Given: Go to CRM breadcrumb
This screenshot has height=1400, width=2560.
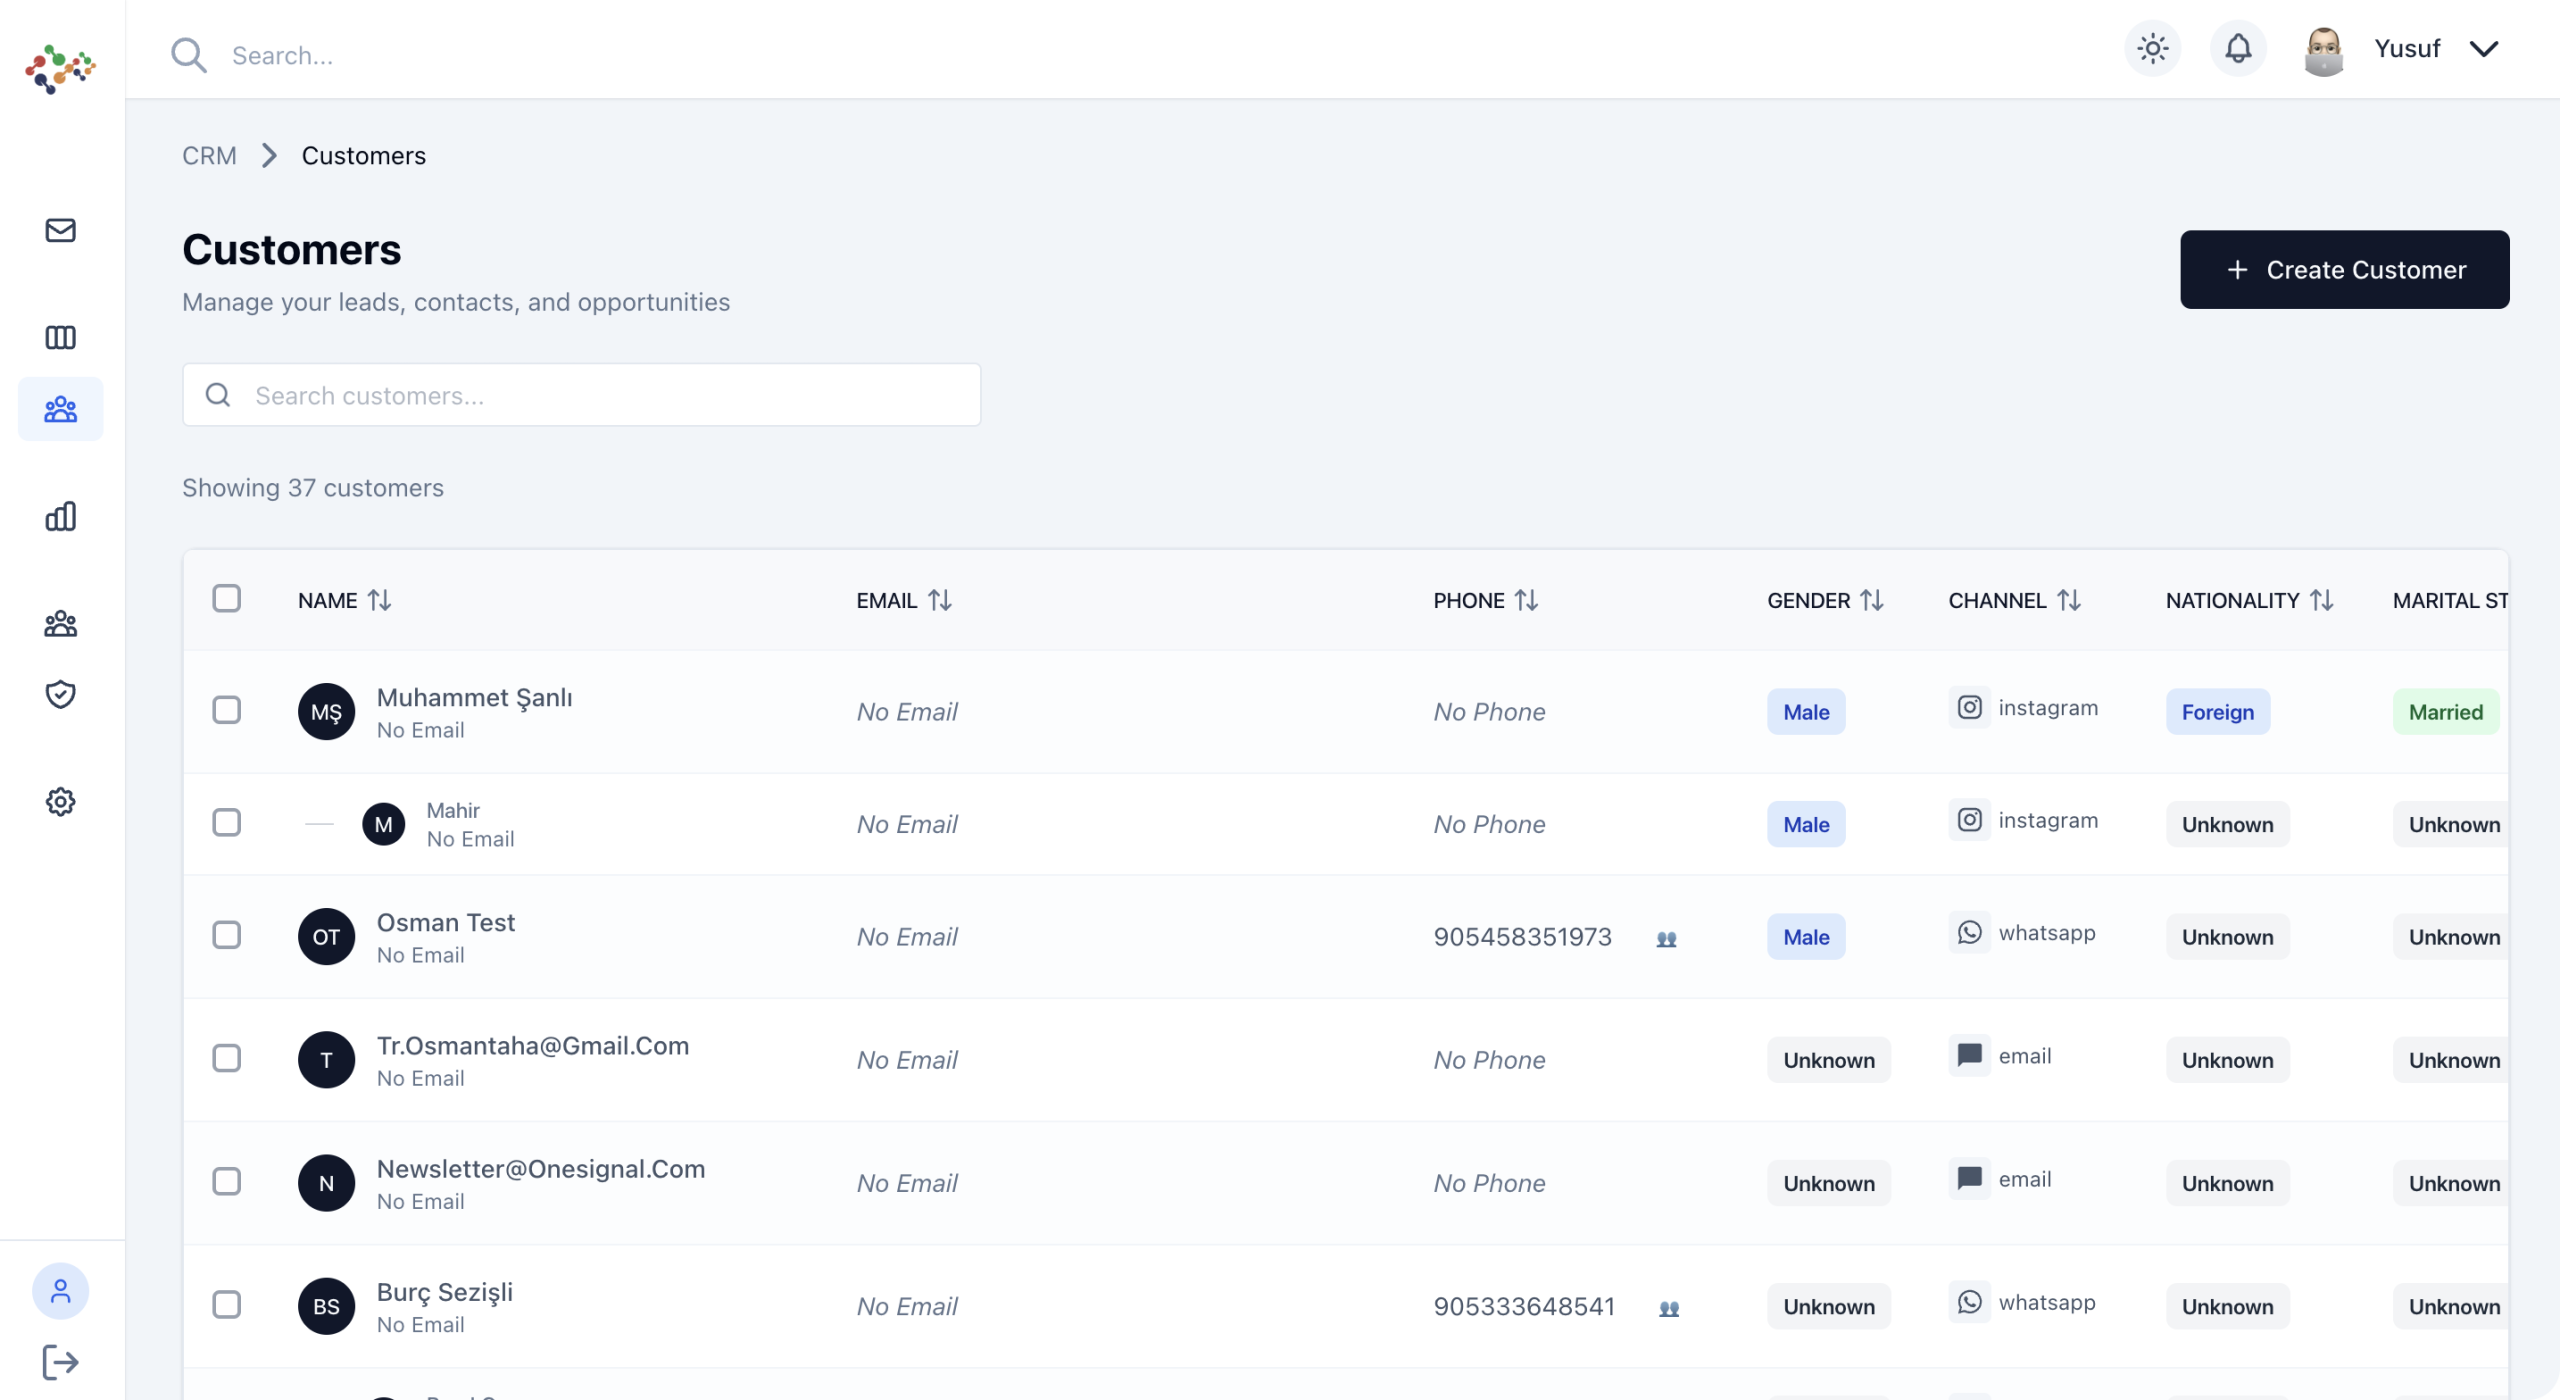Looking at the screenshot, I should (x=209, y=156).
